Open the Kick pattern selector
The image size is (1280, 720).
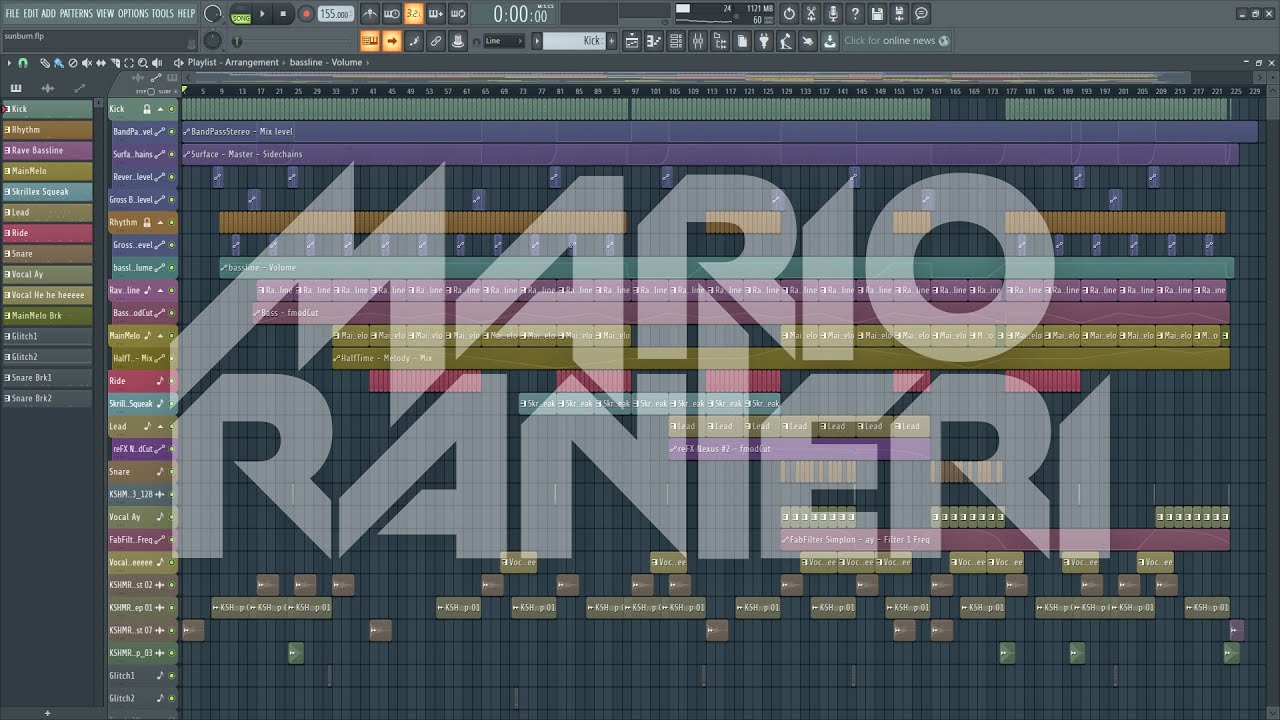click(x=575, y=41)
